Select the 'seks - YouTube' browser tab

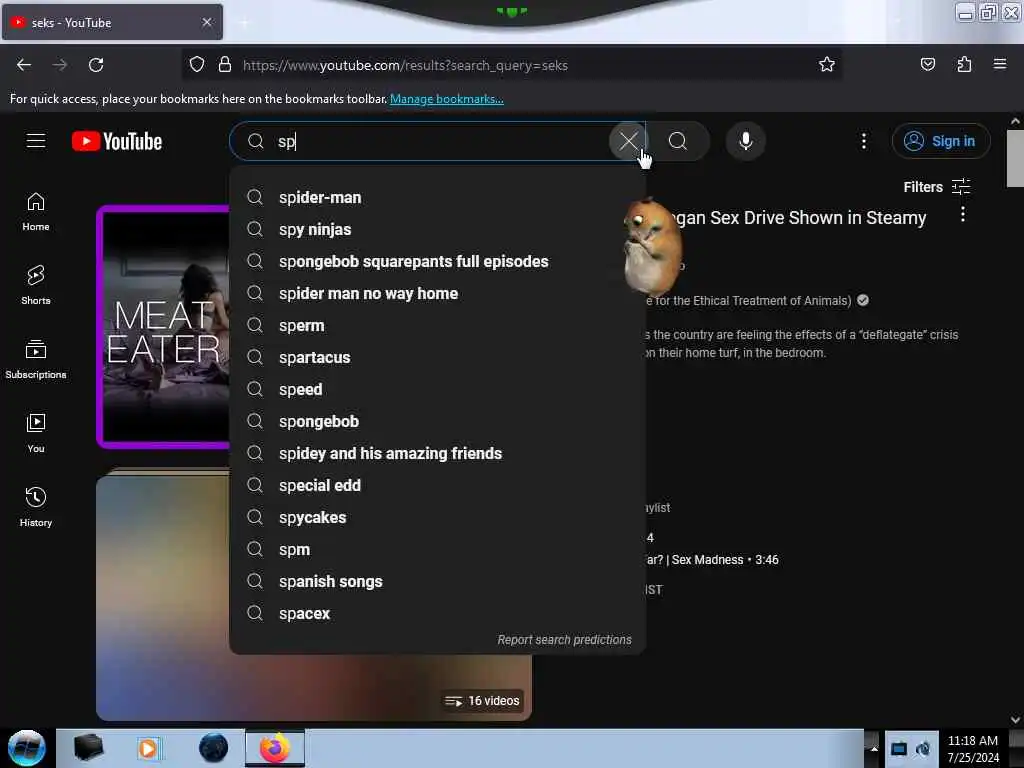pyautogui.click(x=112, y=22)
